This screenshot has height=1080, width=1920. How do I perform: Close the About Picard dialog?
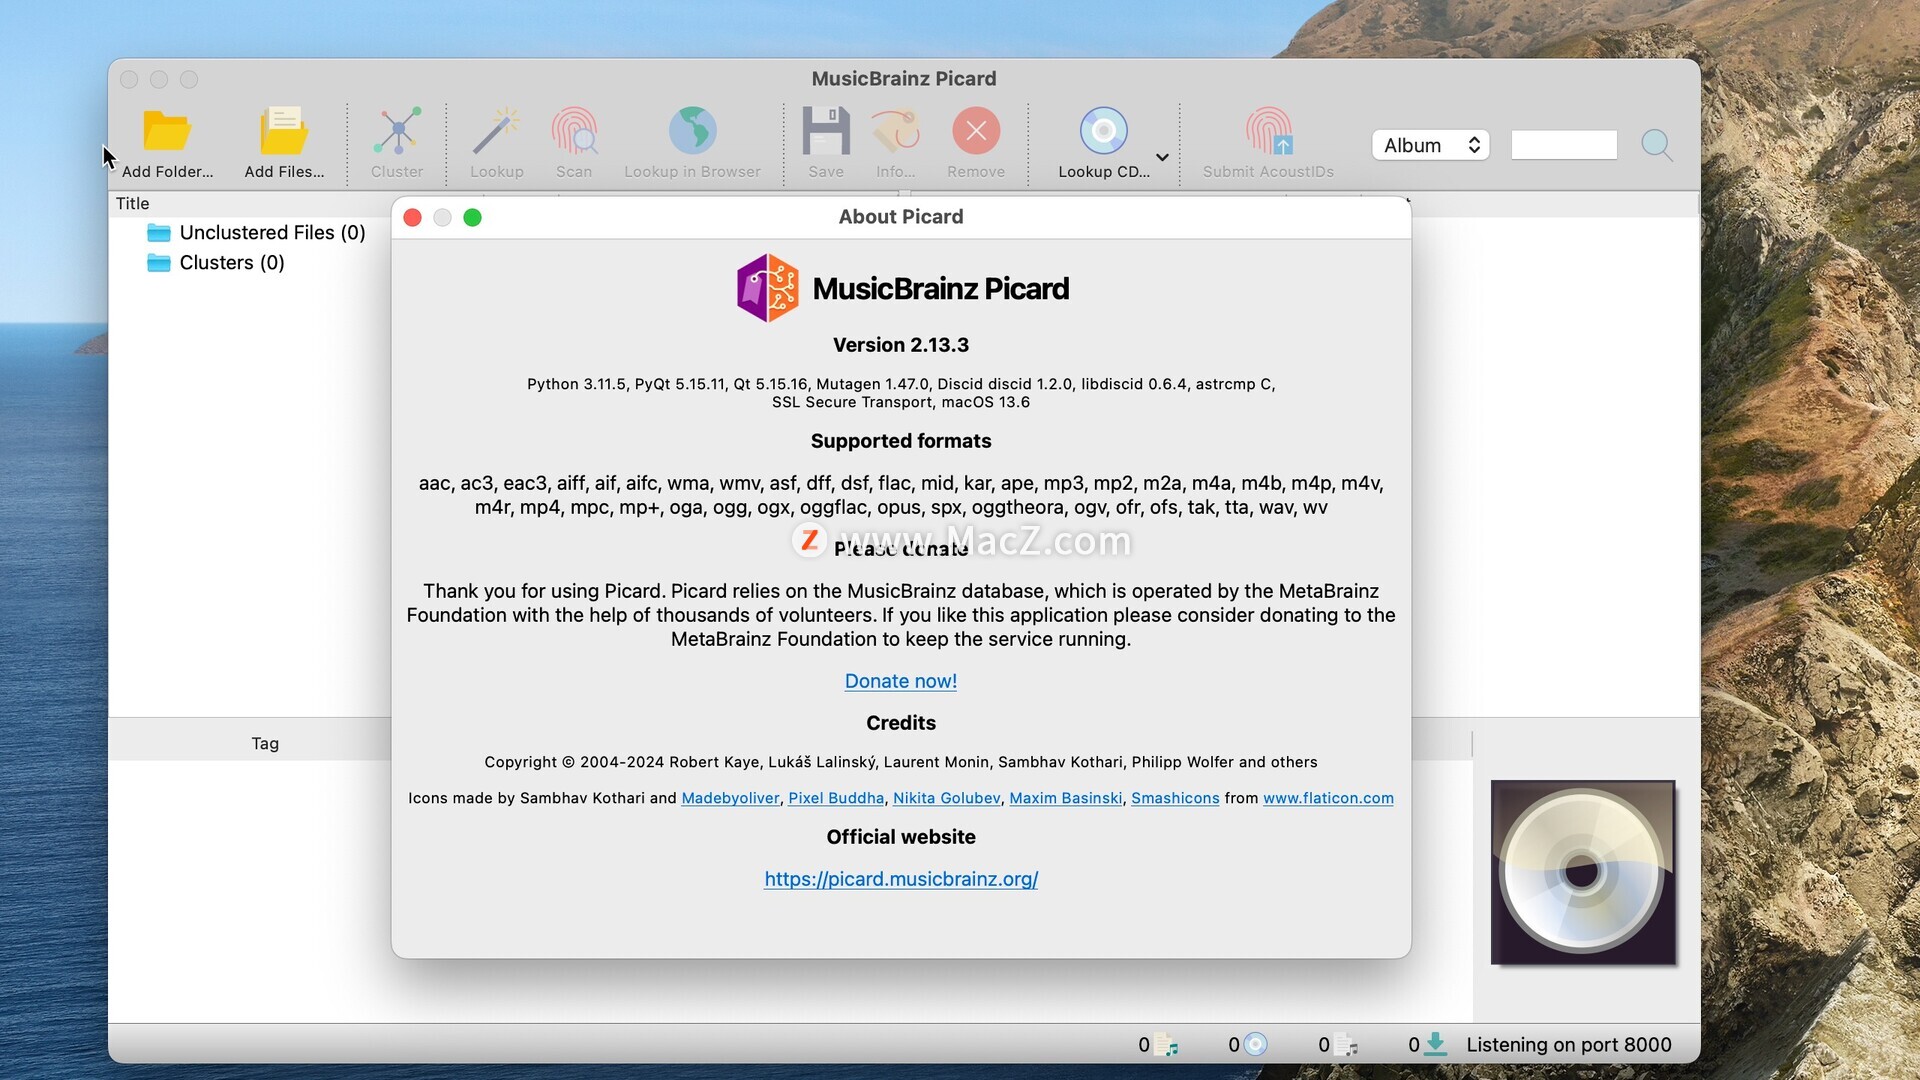click(x=412, y=218)
